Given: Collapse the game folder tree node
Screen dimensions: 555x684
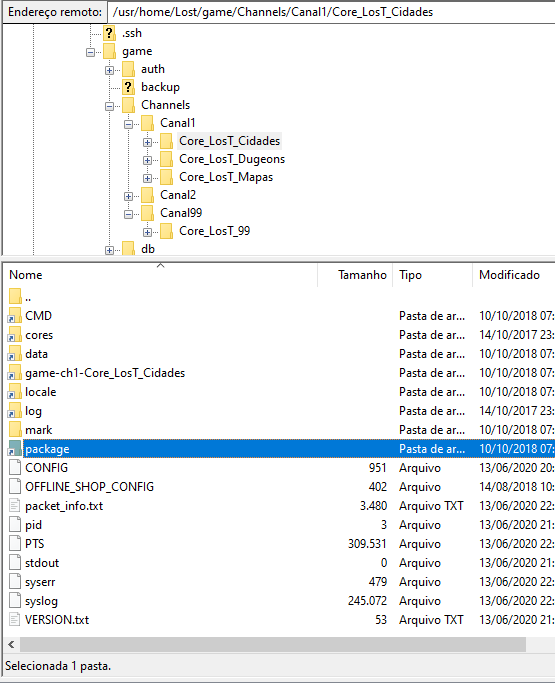Looking at the screenshot, I should pos(90,52).
